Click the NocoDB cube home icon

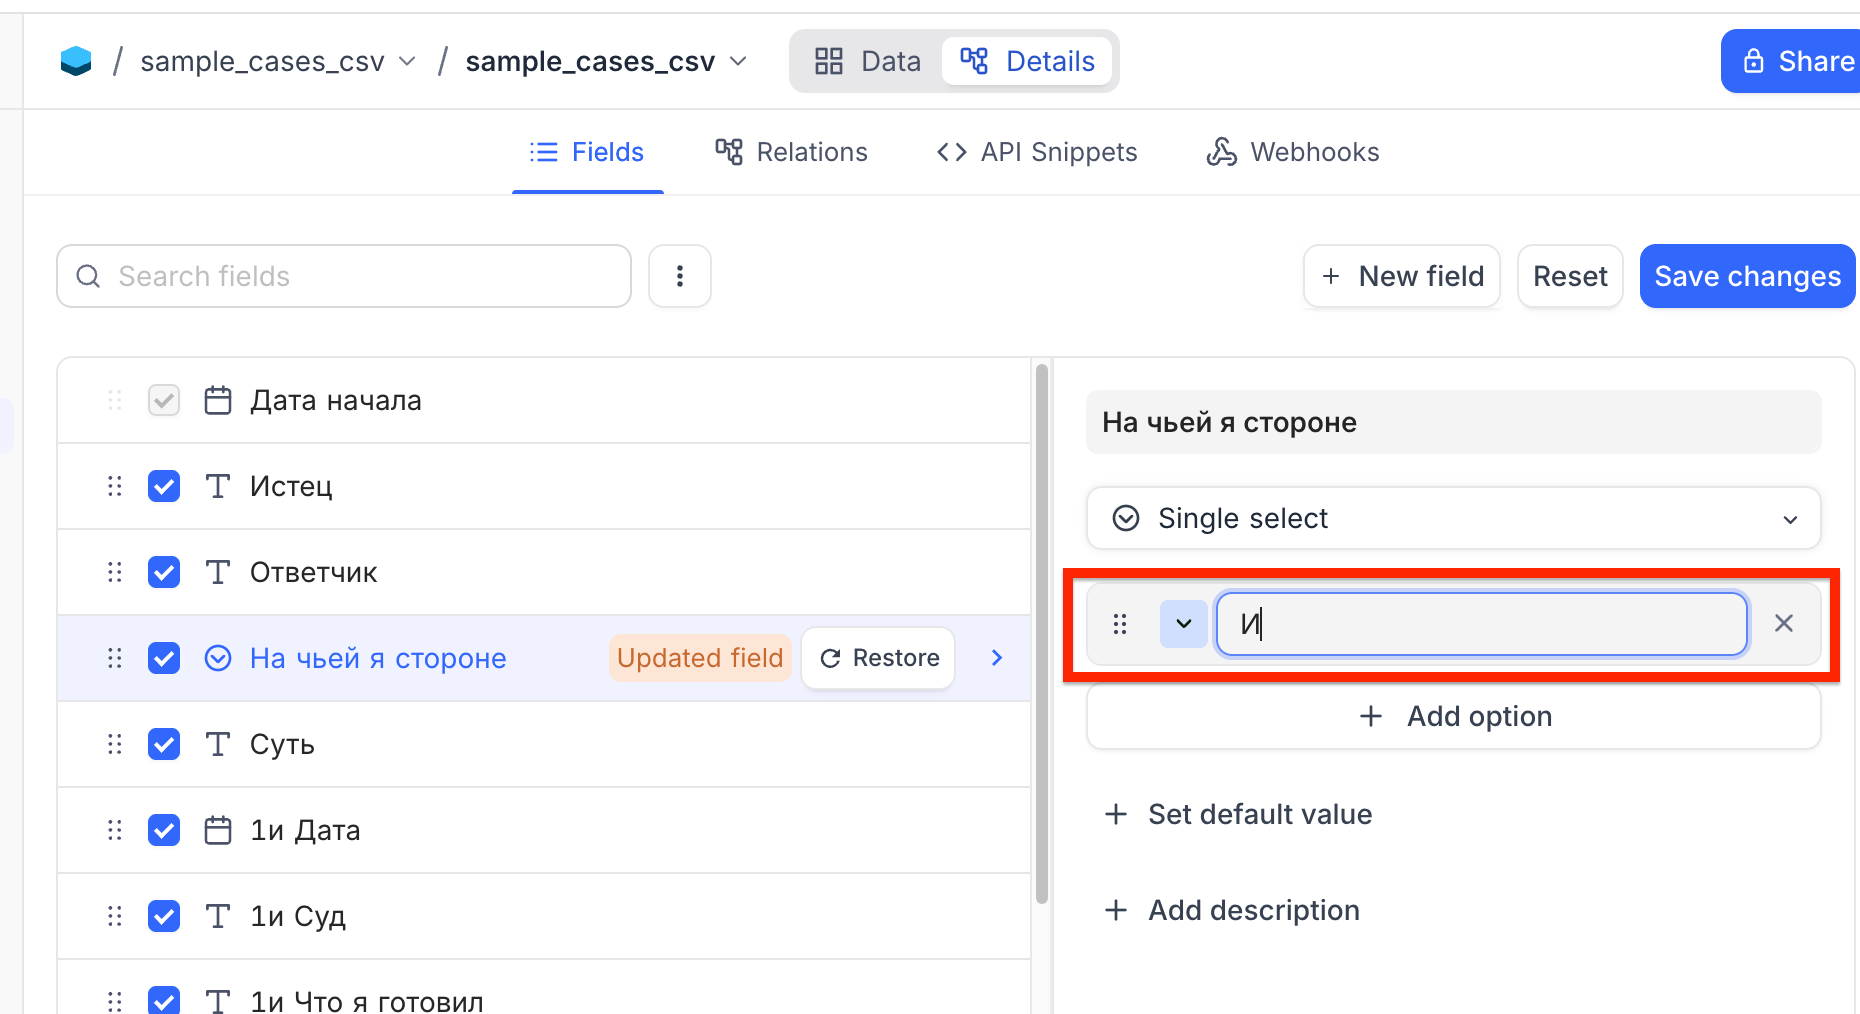click(76, 61)
